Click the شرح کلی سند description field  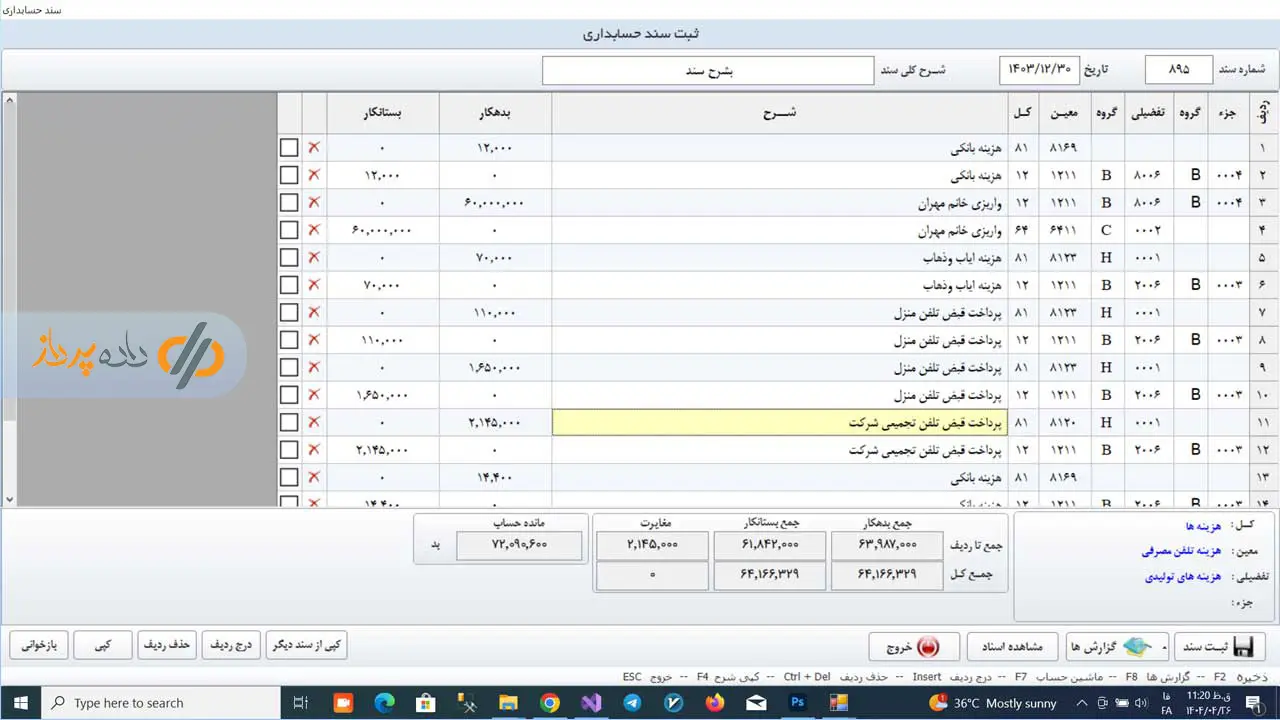point(708,71)
